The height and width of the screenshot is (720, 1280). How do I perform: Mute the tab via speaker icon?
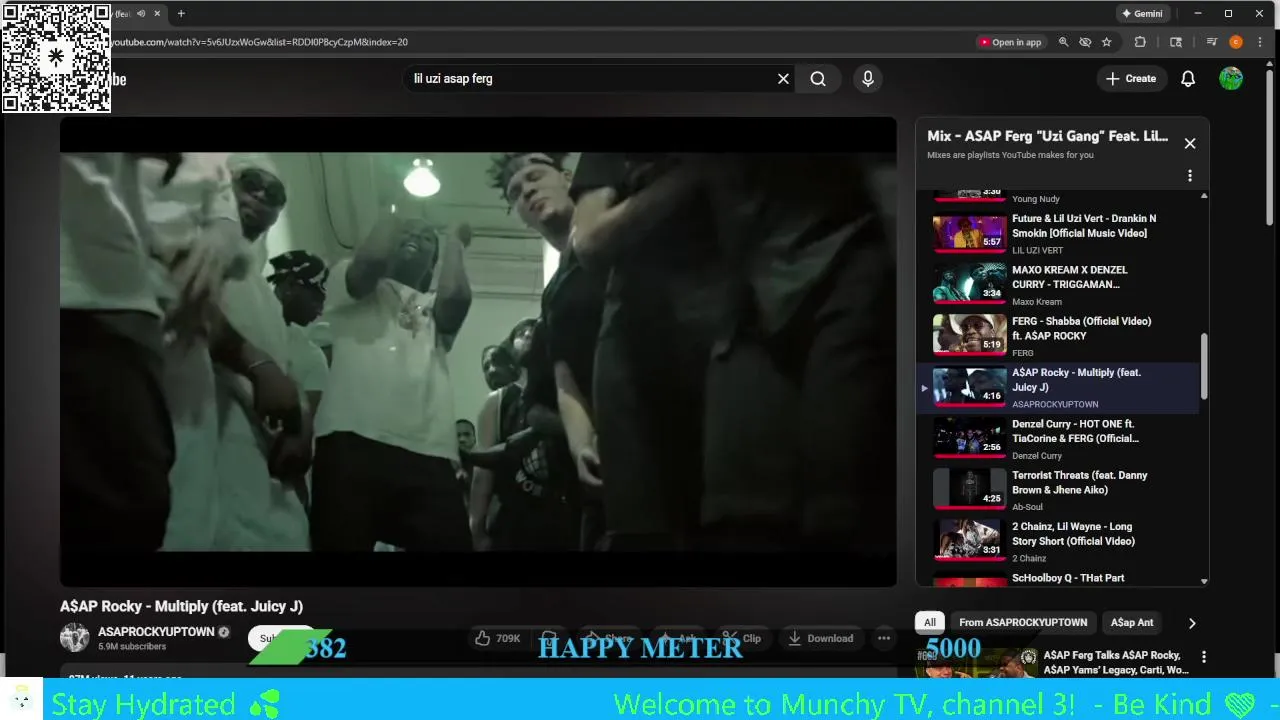click(x=140, y=14)
